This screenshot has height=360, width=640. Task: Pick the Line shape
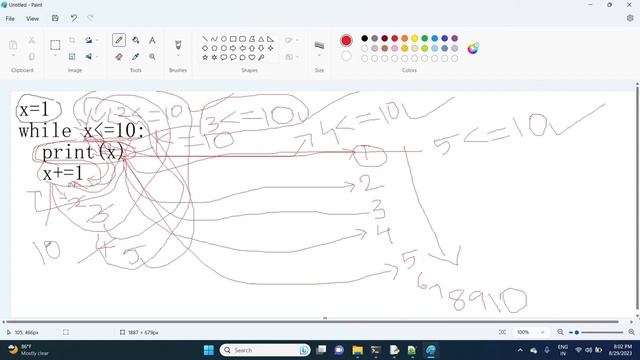205,39
